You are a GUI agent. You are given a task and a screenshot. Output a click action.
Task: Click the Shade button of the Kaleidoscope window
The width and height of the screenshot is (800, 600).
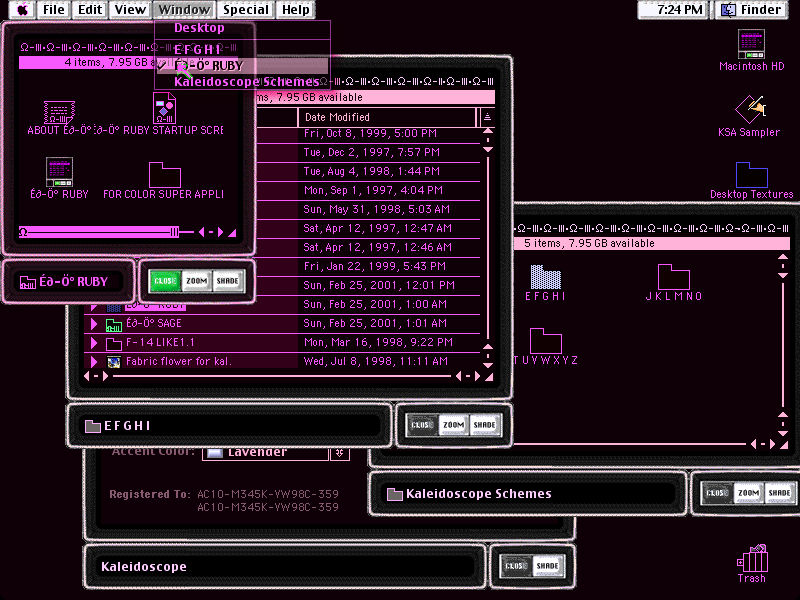547,566
